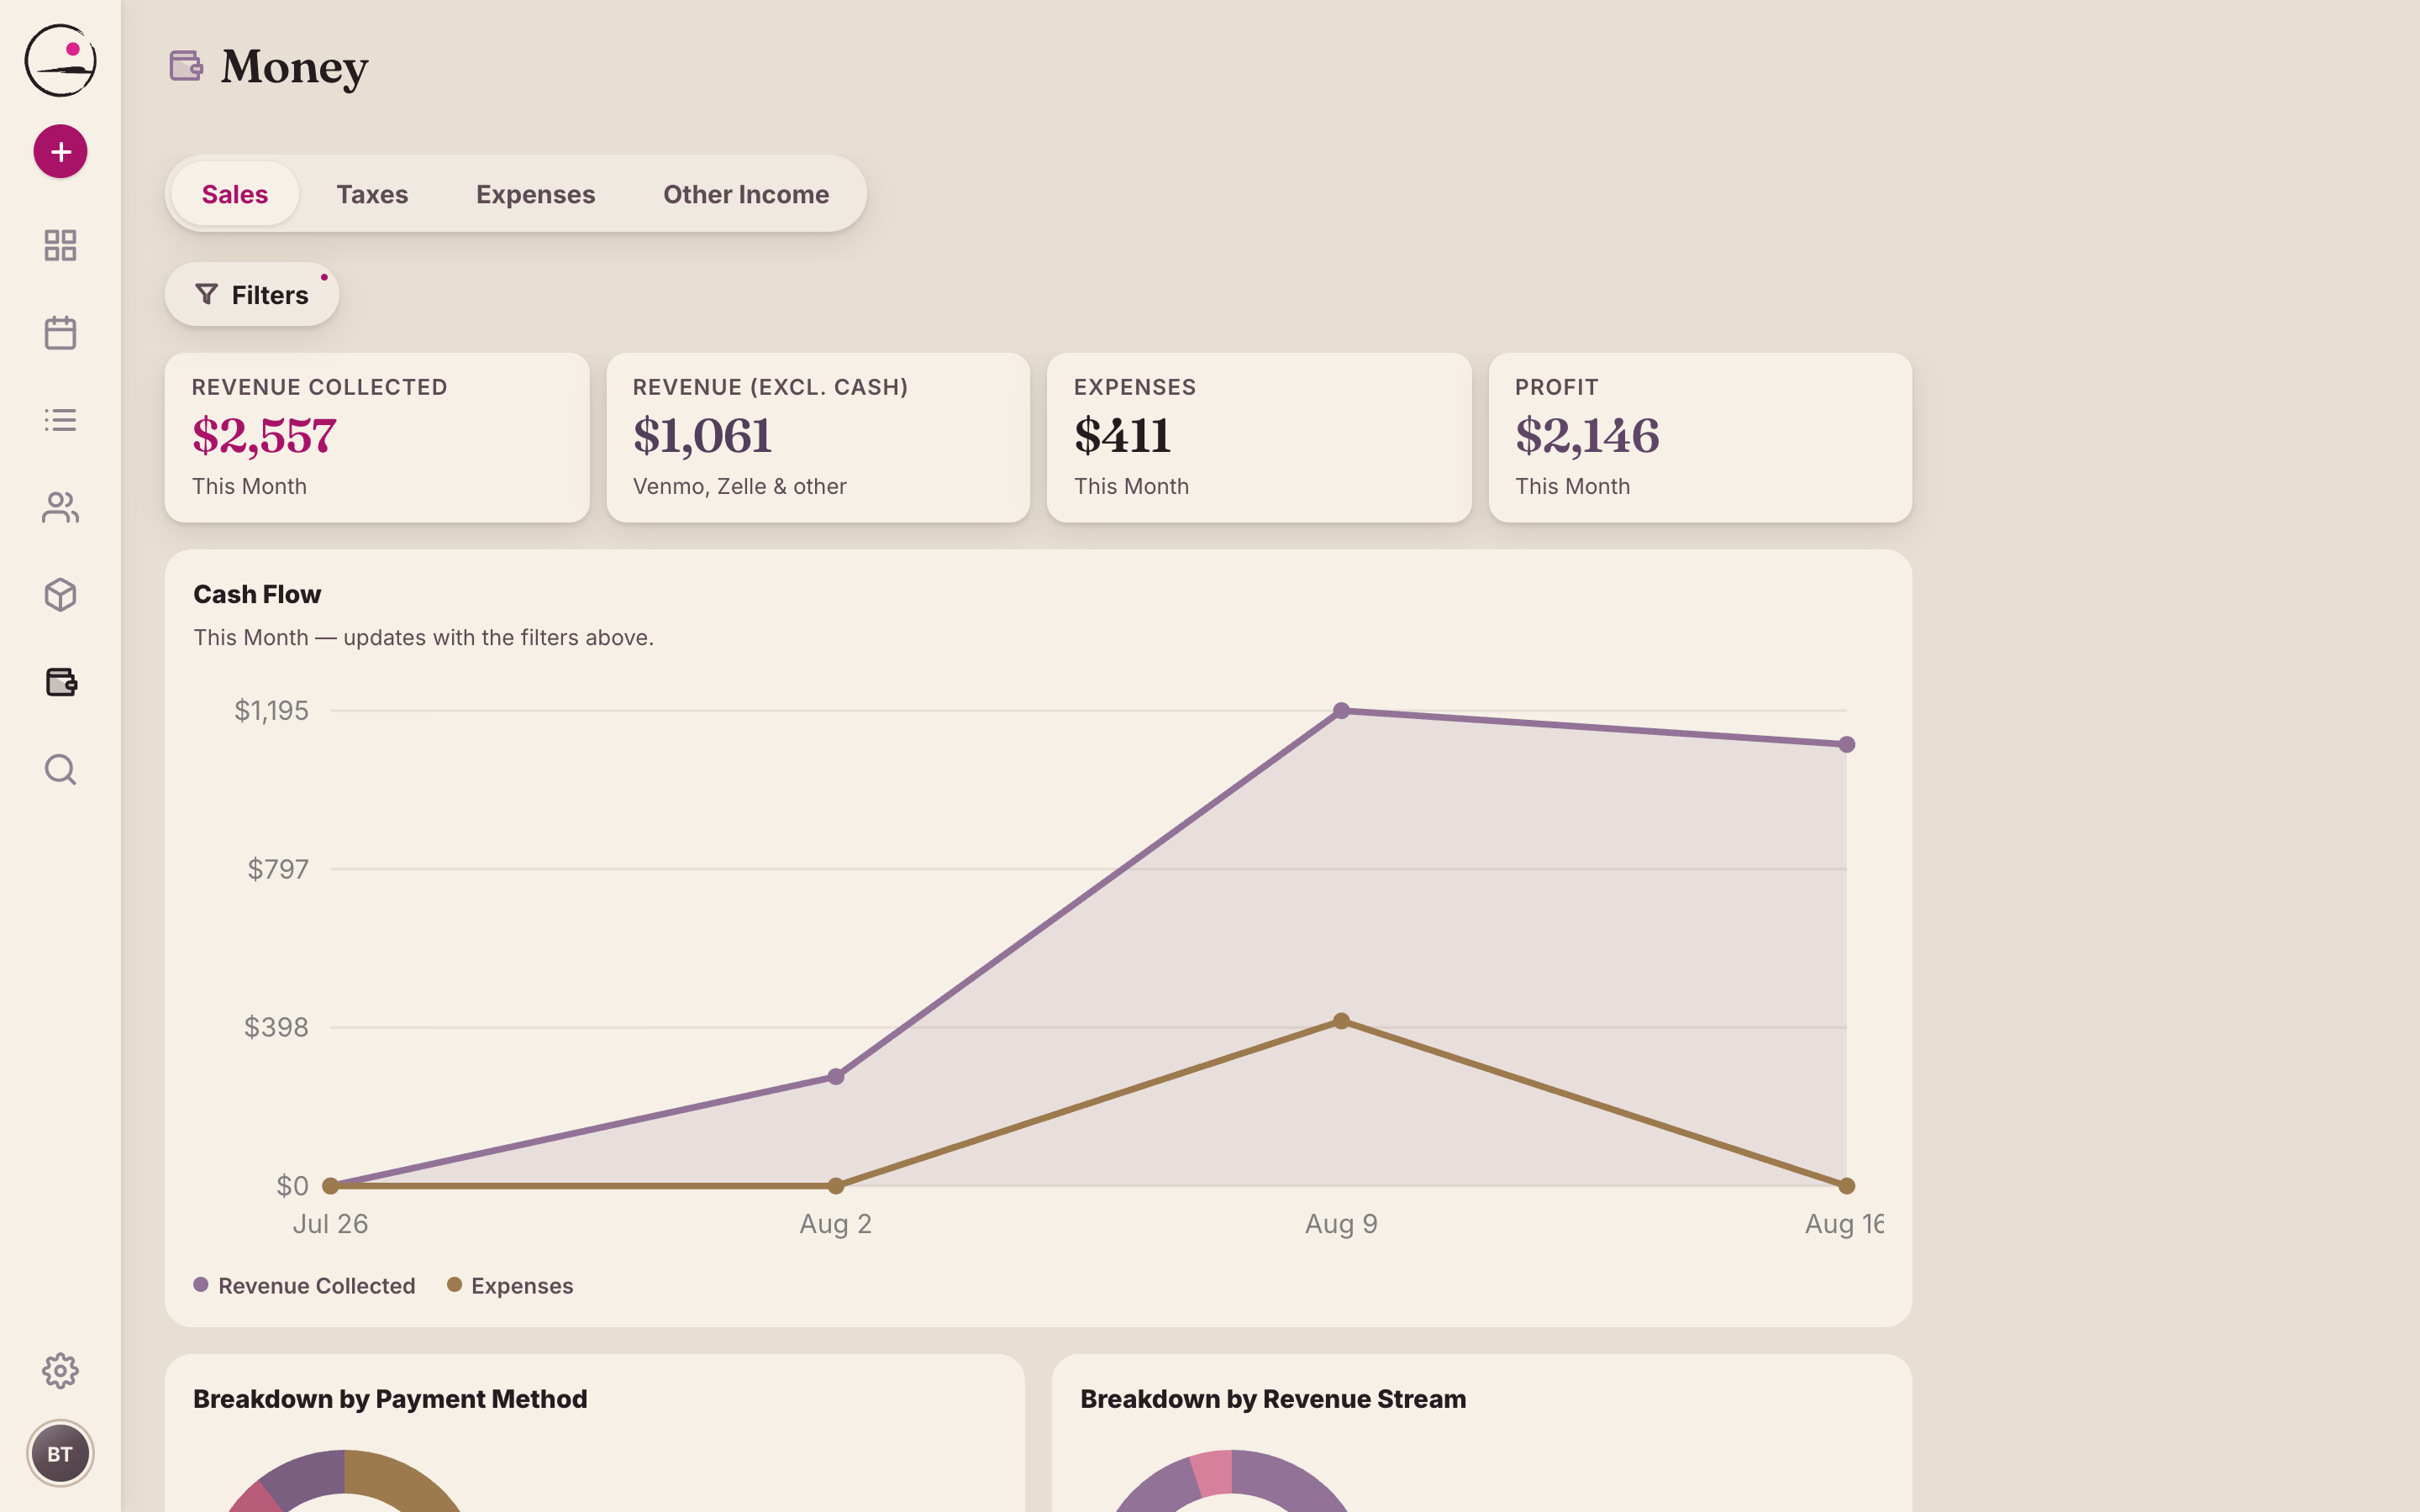Click the Aug 9 revenue data point
The image size is (2420, 1512).
pyautogui.click(x=1342, y=711)
